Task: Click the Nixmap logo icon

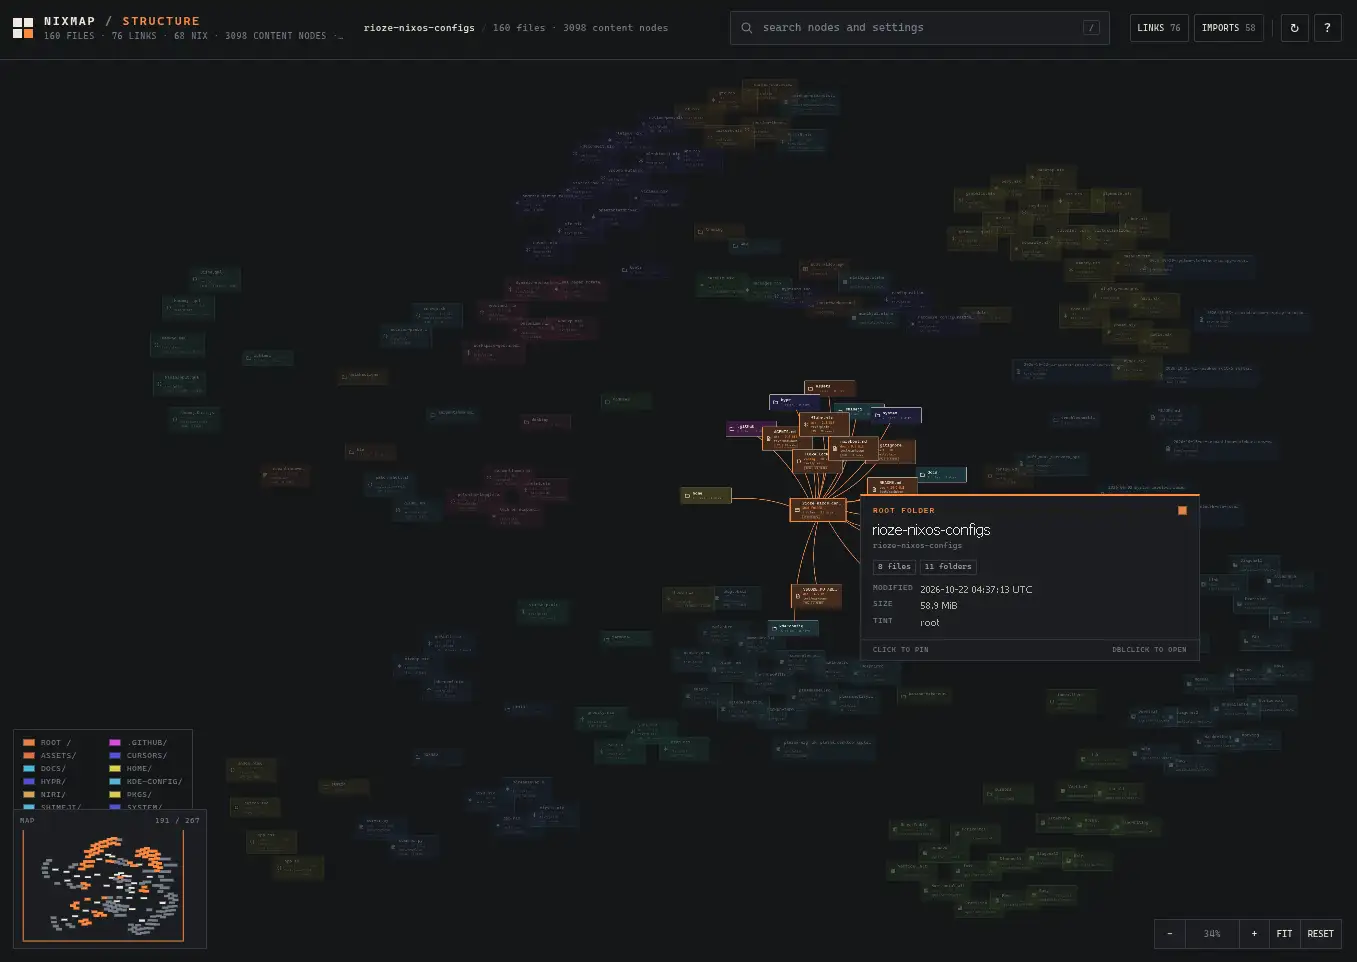Action: 23,28
